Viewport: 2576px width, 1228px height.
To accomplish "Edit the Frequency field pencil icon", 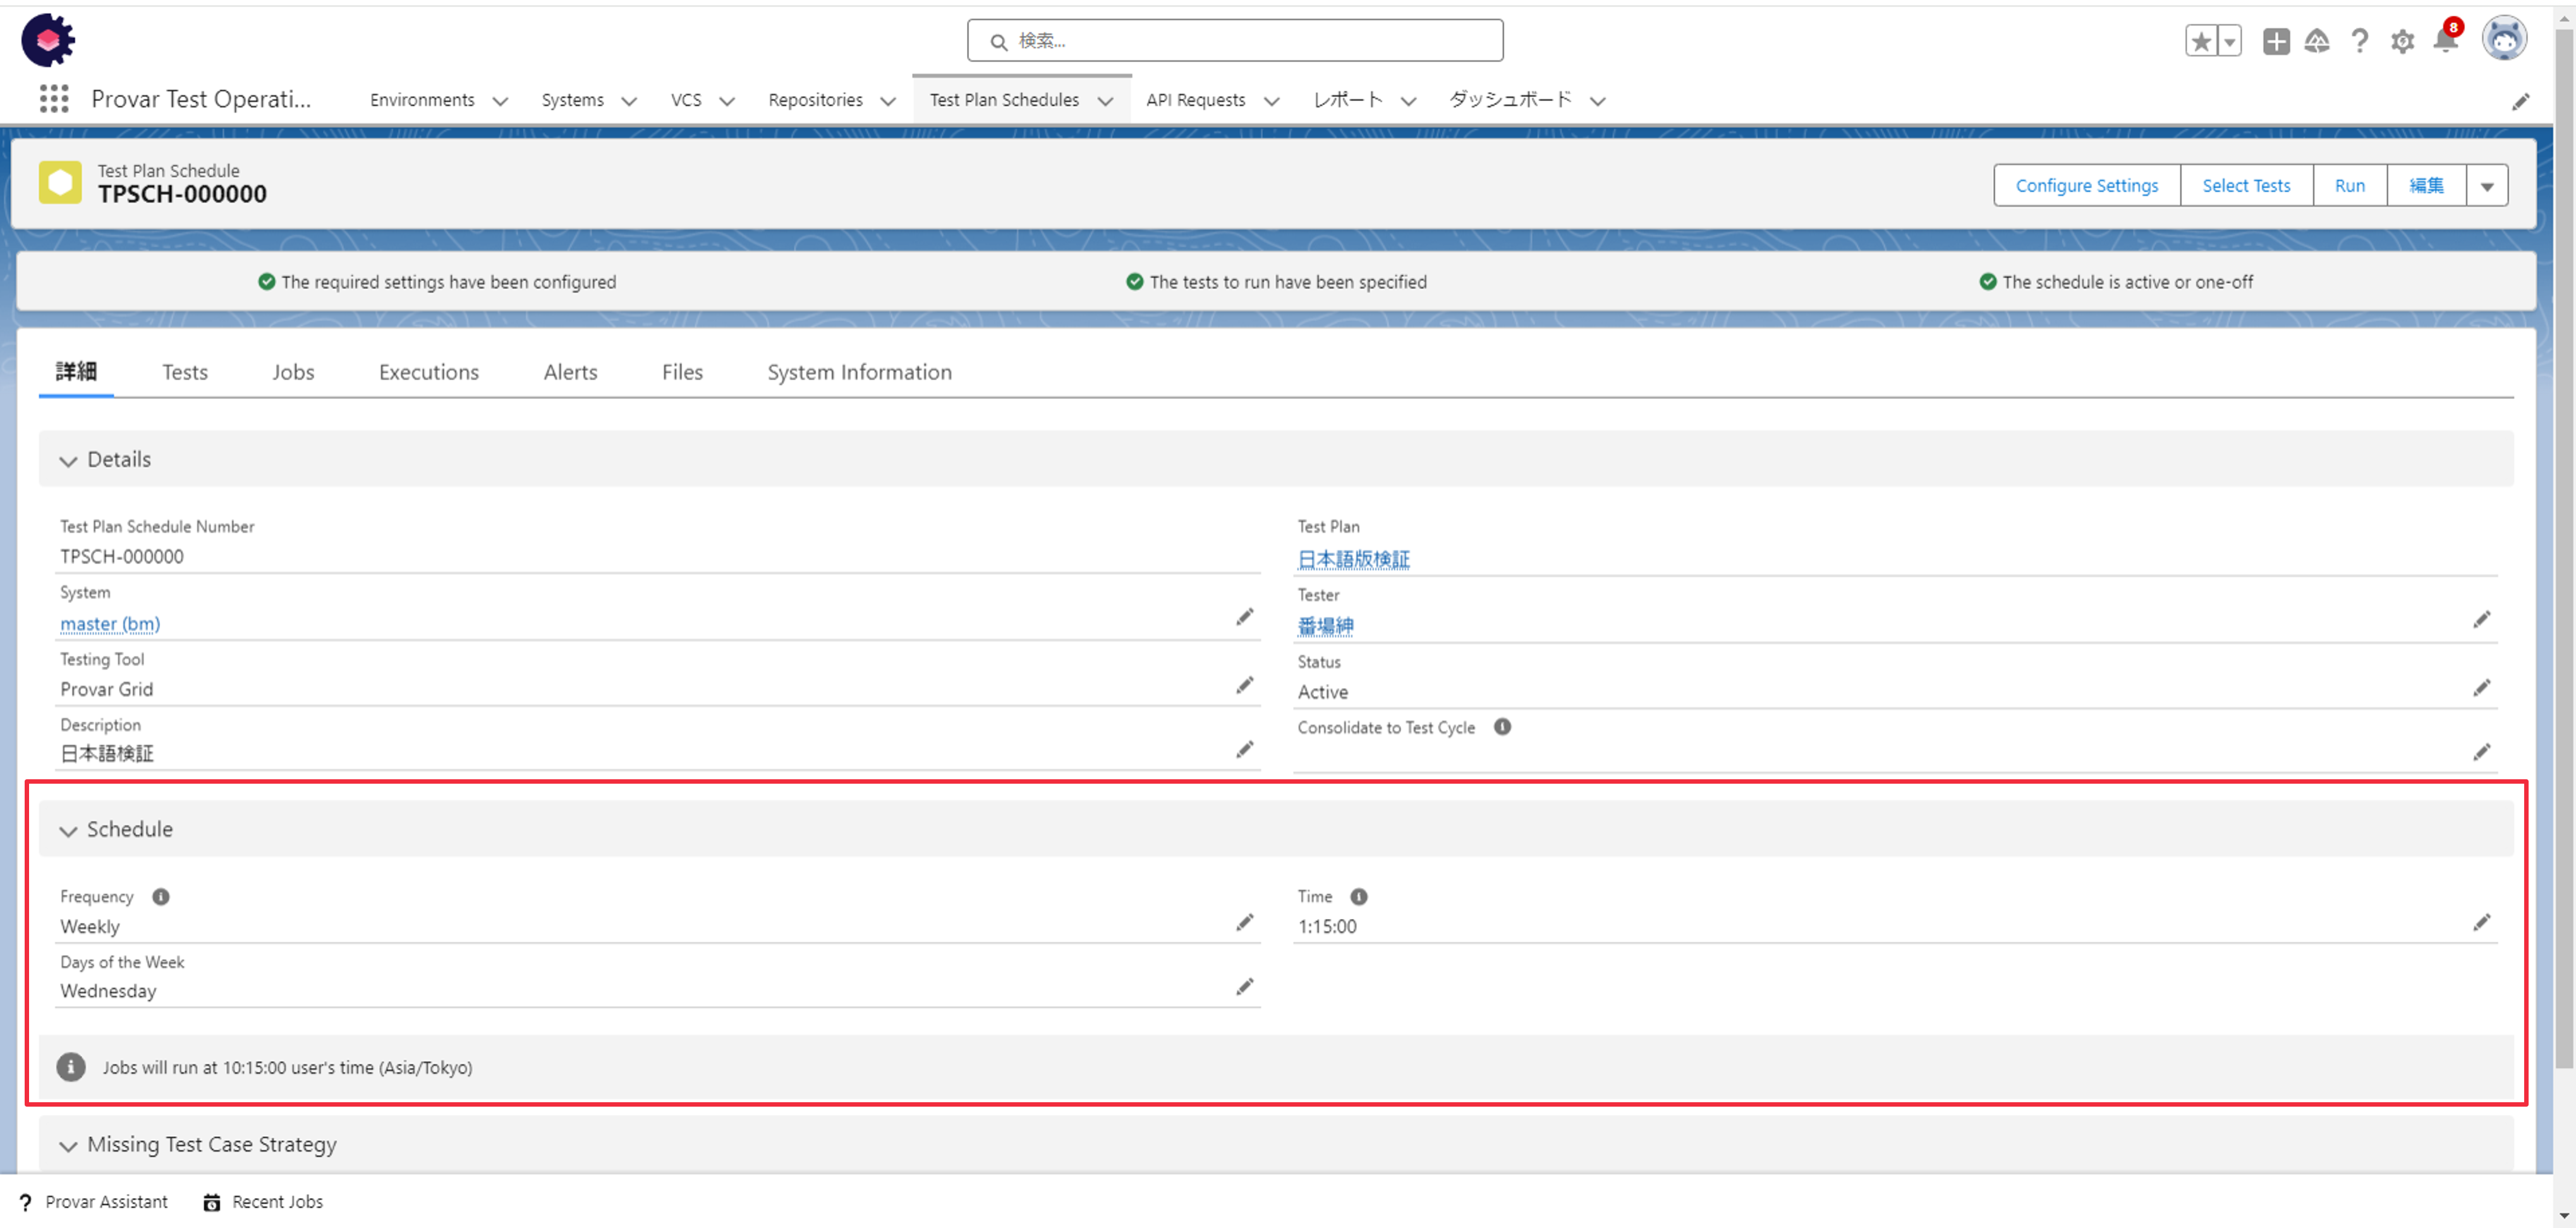I will [1244, 922].
